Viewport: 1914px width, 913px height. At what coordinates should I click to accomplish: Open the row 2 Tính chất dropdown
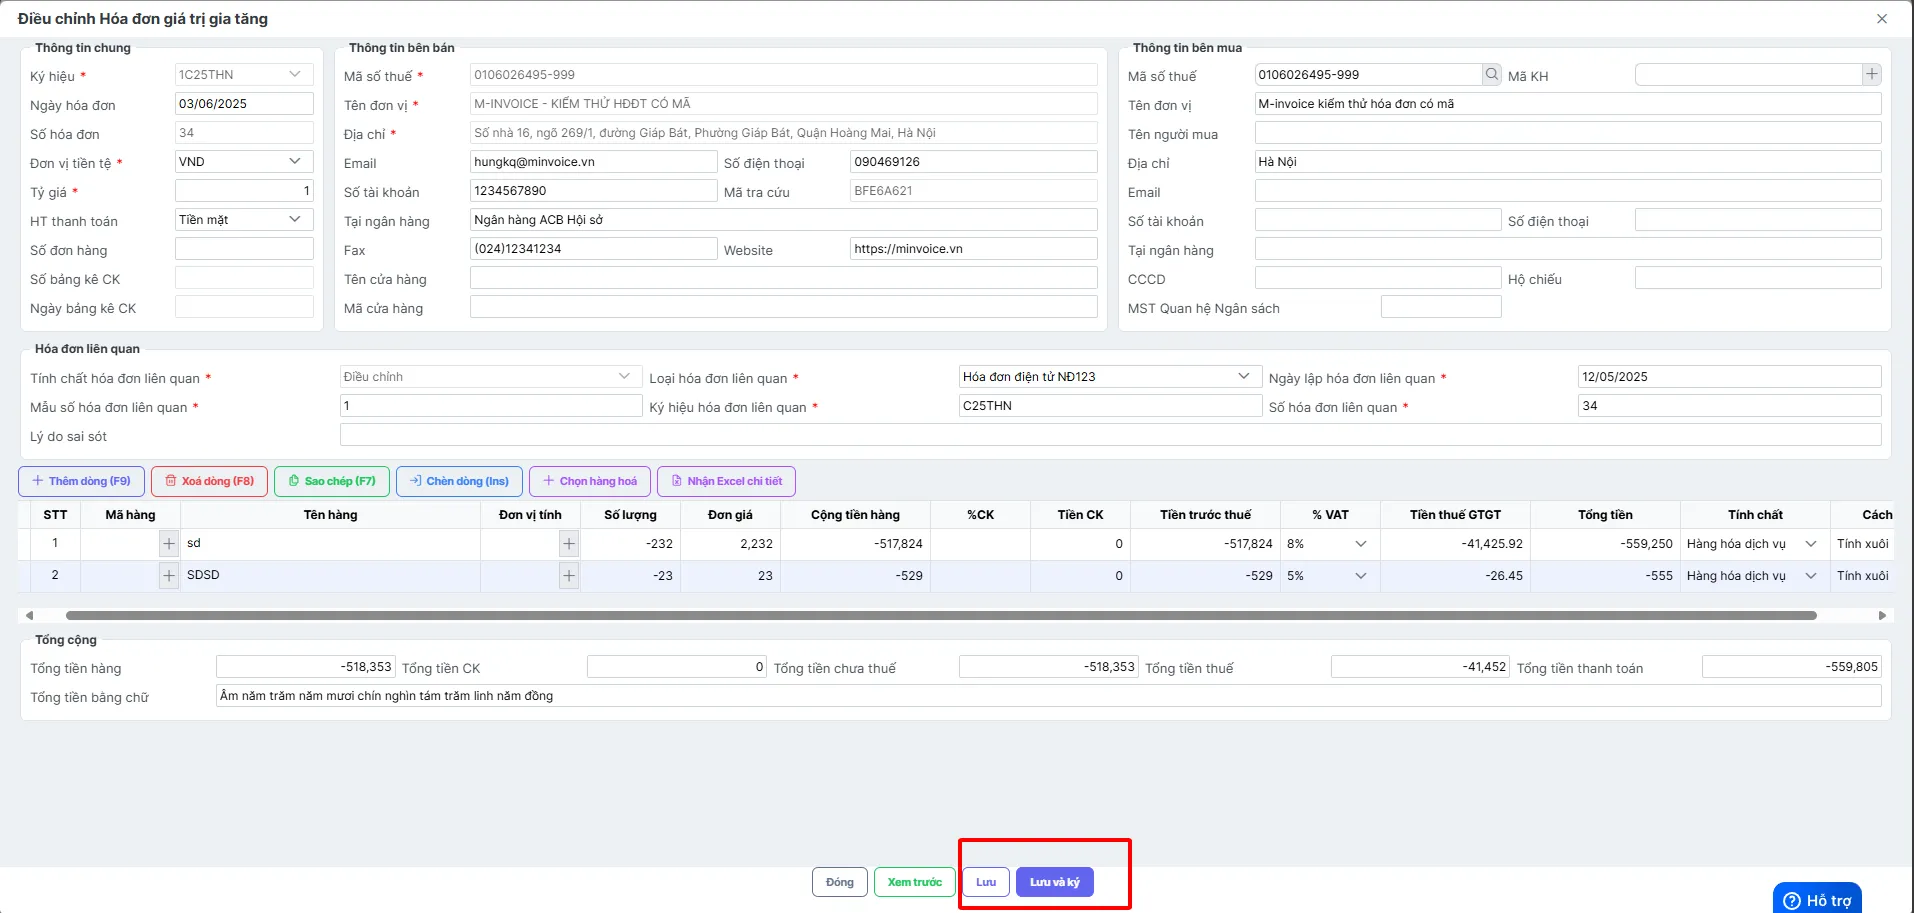pos(1754,576)
